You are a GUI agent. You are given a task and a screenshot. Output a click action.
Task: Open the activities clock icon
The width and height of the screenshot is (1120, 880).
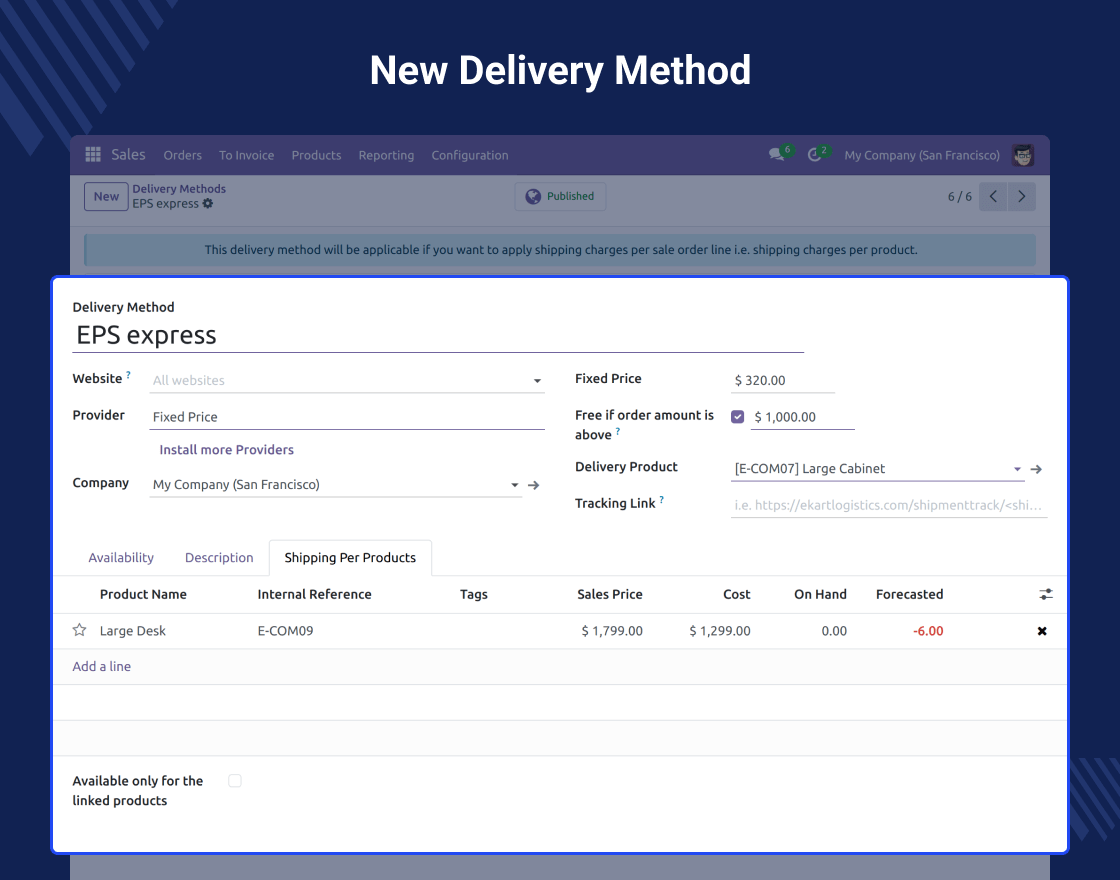pyautogui.click(x=814, y=155)
